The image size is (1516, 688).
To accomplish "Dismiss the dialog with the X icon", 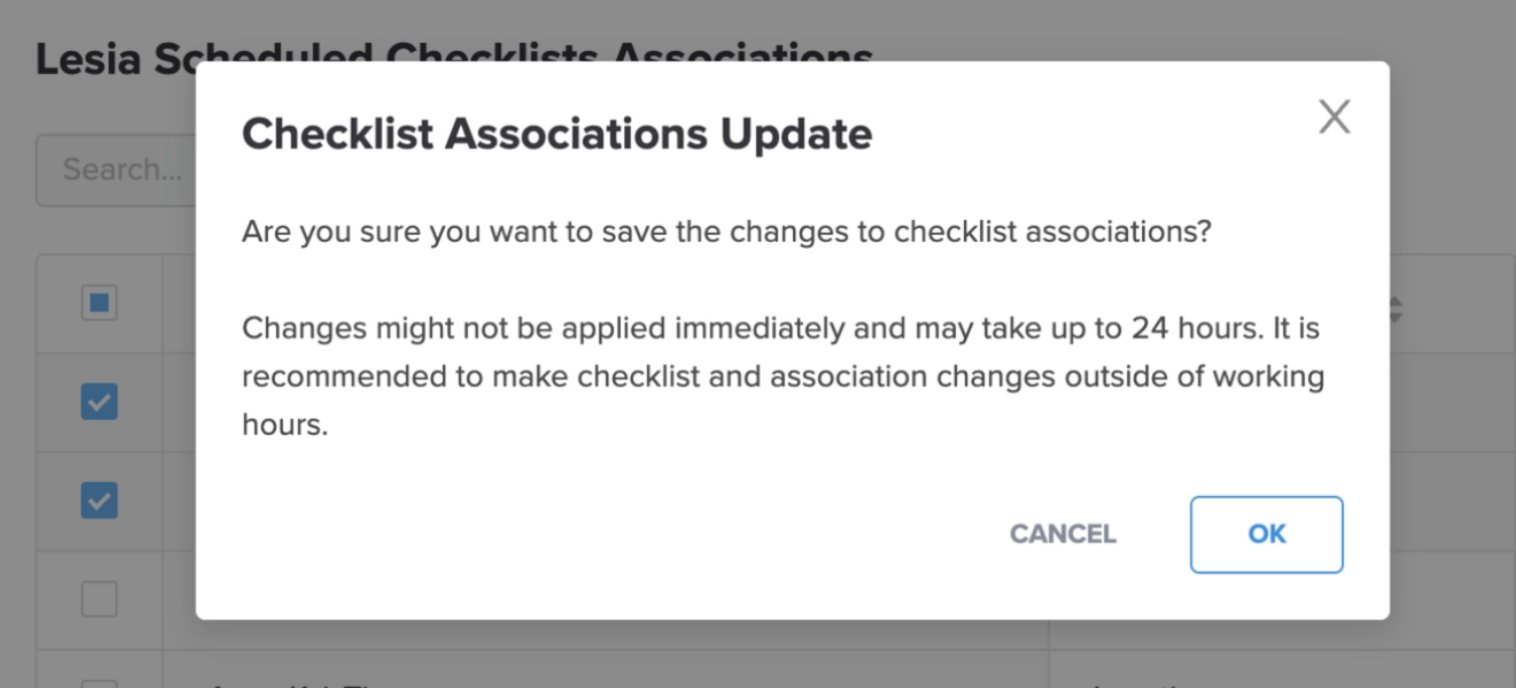I will click(x=1334, y=116).
